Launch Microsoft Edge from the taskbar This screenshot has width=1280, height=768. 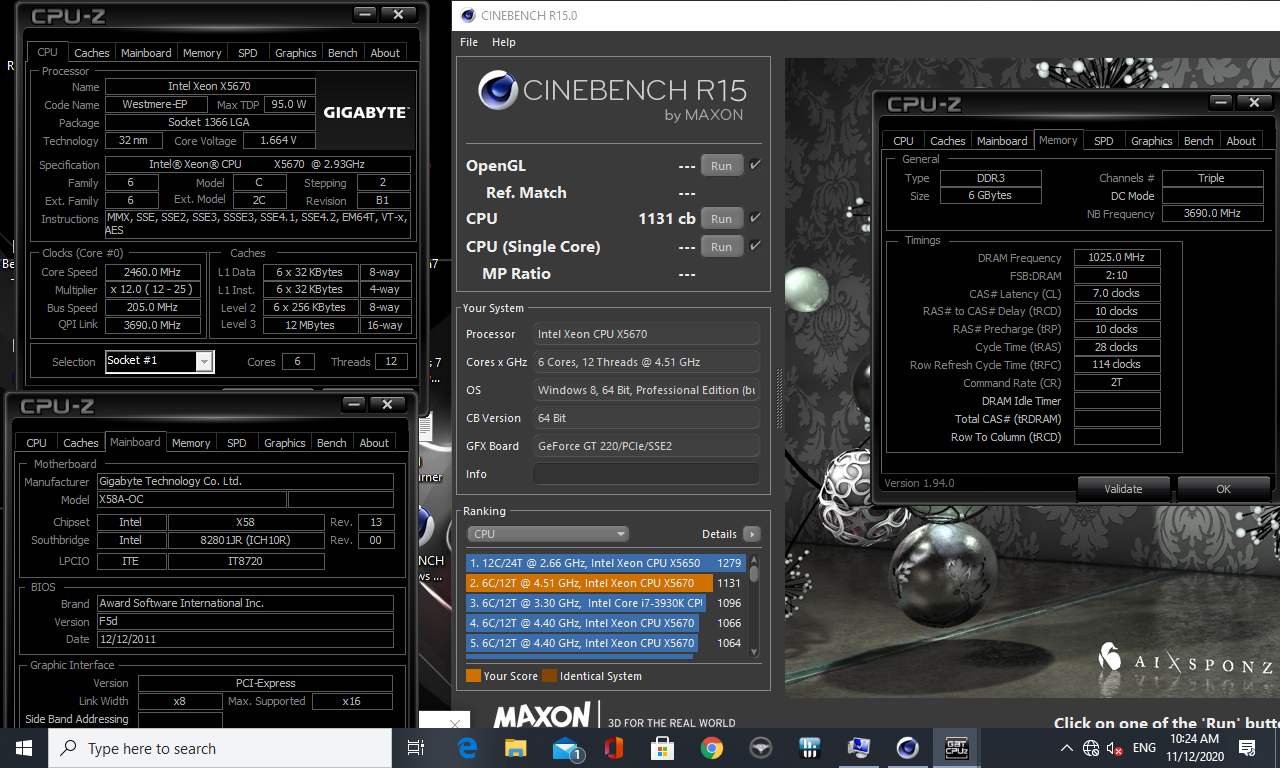coord(467,748)
